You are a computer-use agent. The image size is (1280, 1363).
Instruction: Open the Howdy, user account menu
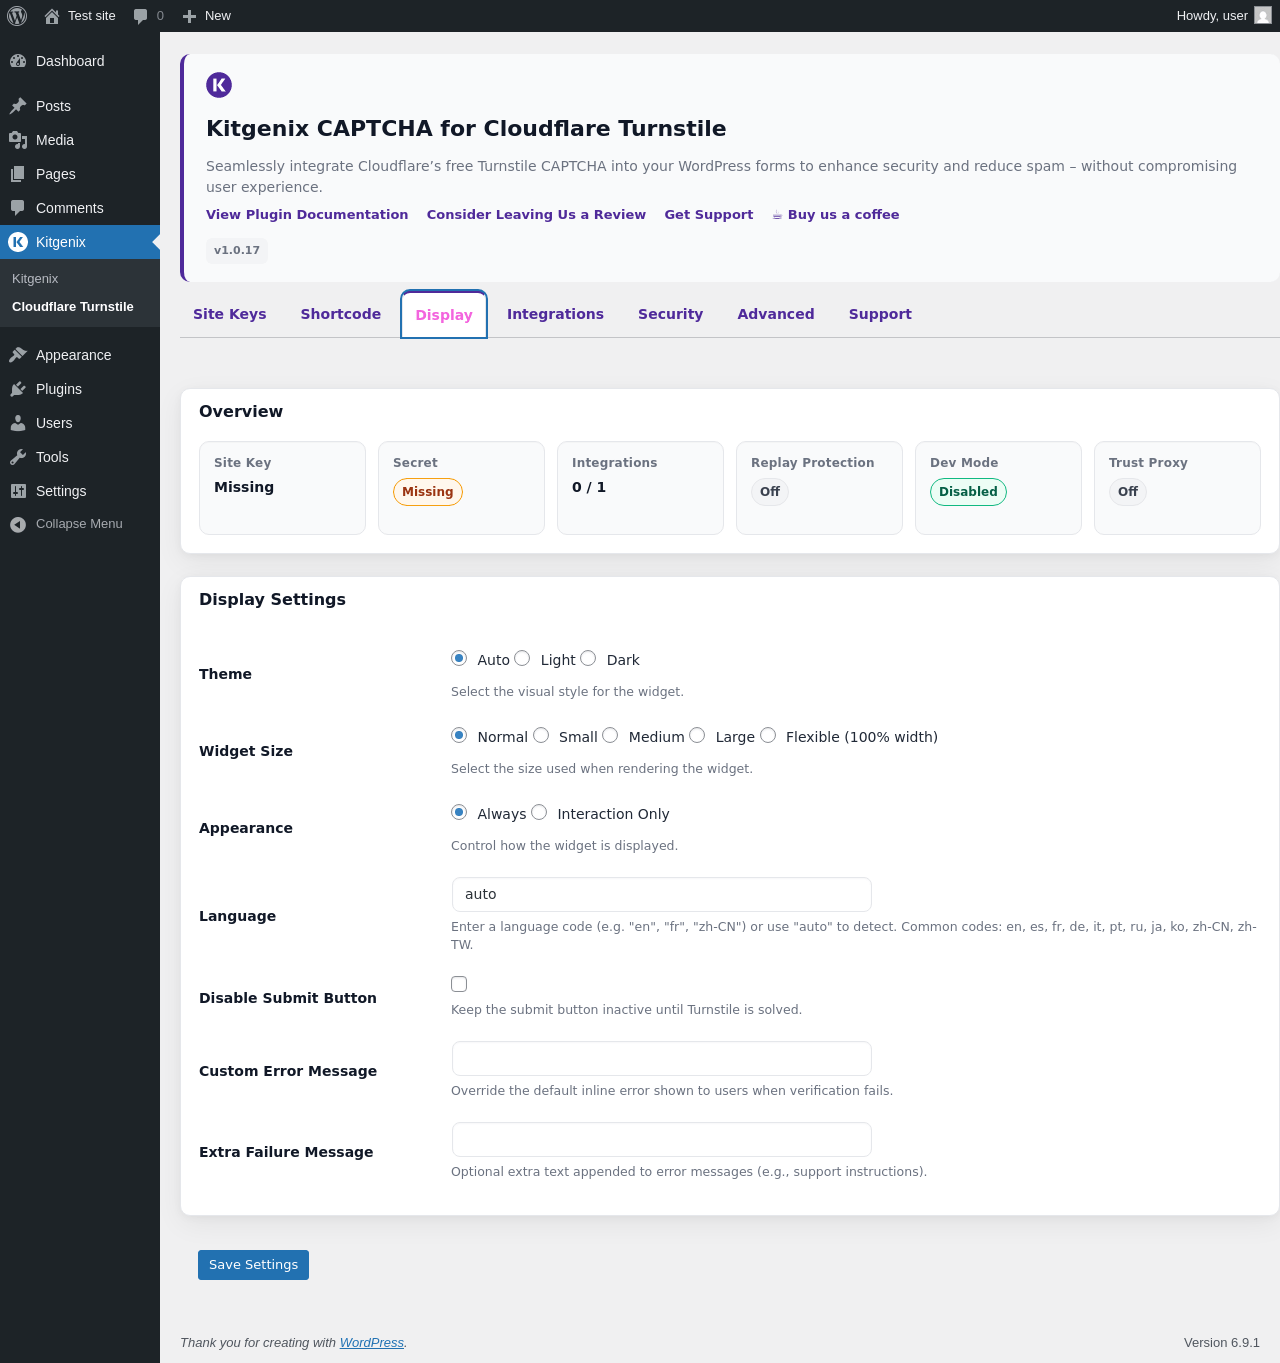pyautogui.click(x=1222, y=16)
